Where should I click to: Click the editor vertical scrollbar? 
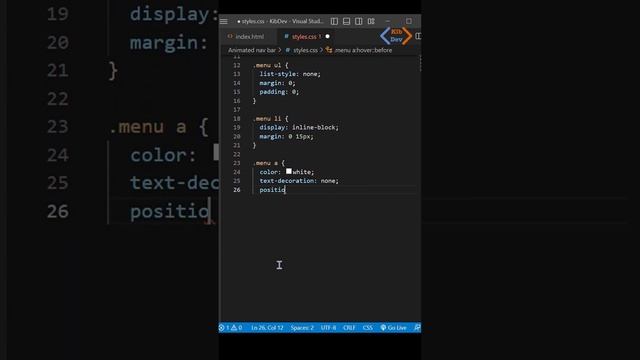[x=419, y=64]
